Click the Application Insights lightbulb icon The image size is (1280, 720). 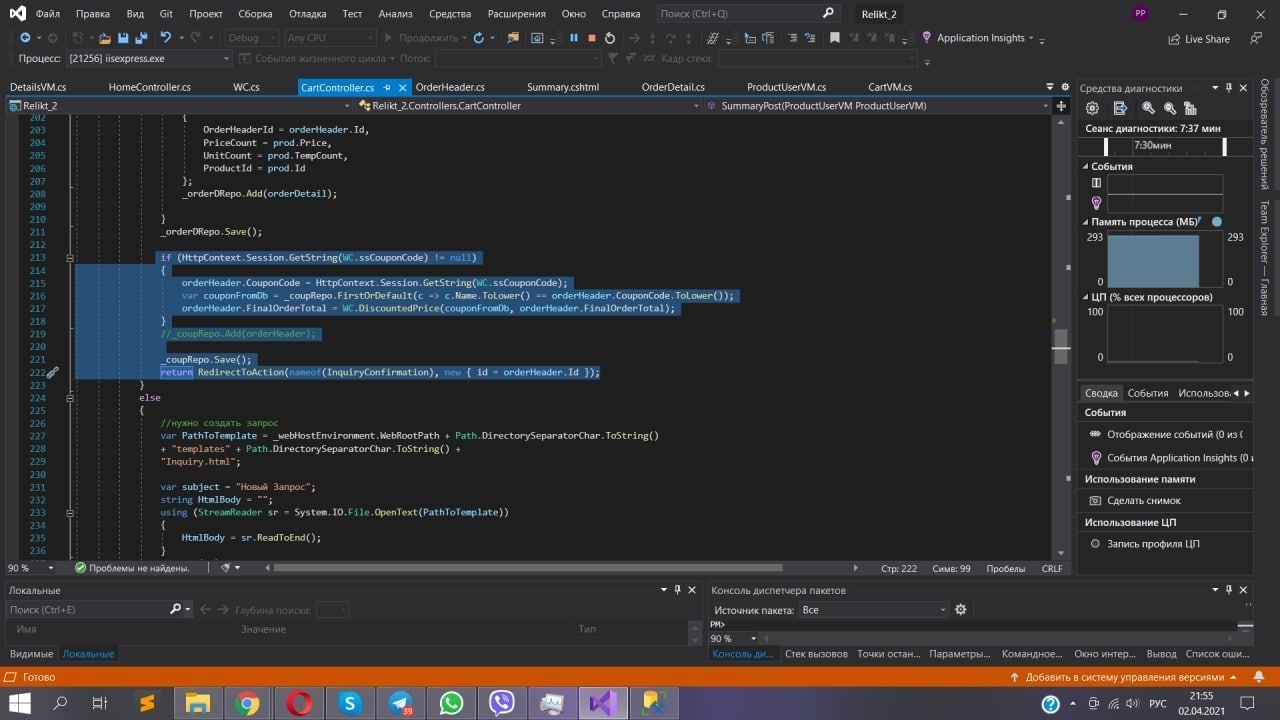(x=926, y=38)
